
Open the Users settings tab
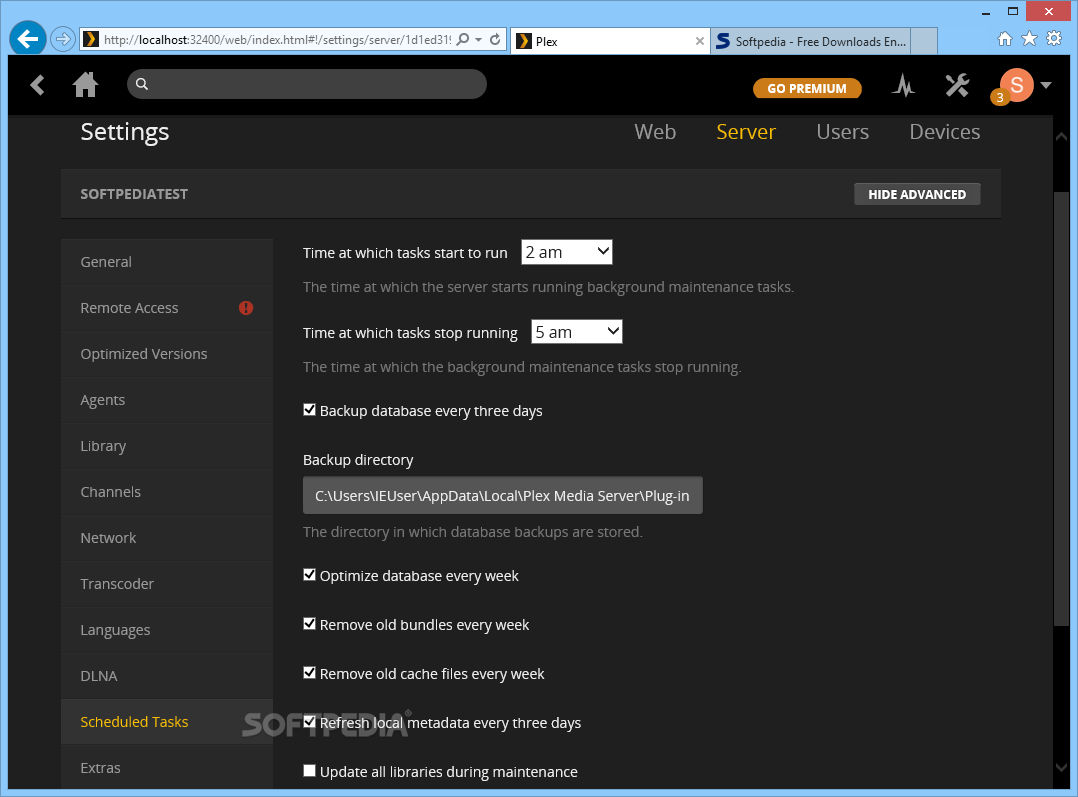pos(843,131)
